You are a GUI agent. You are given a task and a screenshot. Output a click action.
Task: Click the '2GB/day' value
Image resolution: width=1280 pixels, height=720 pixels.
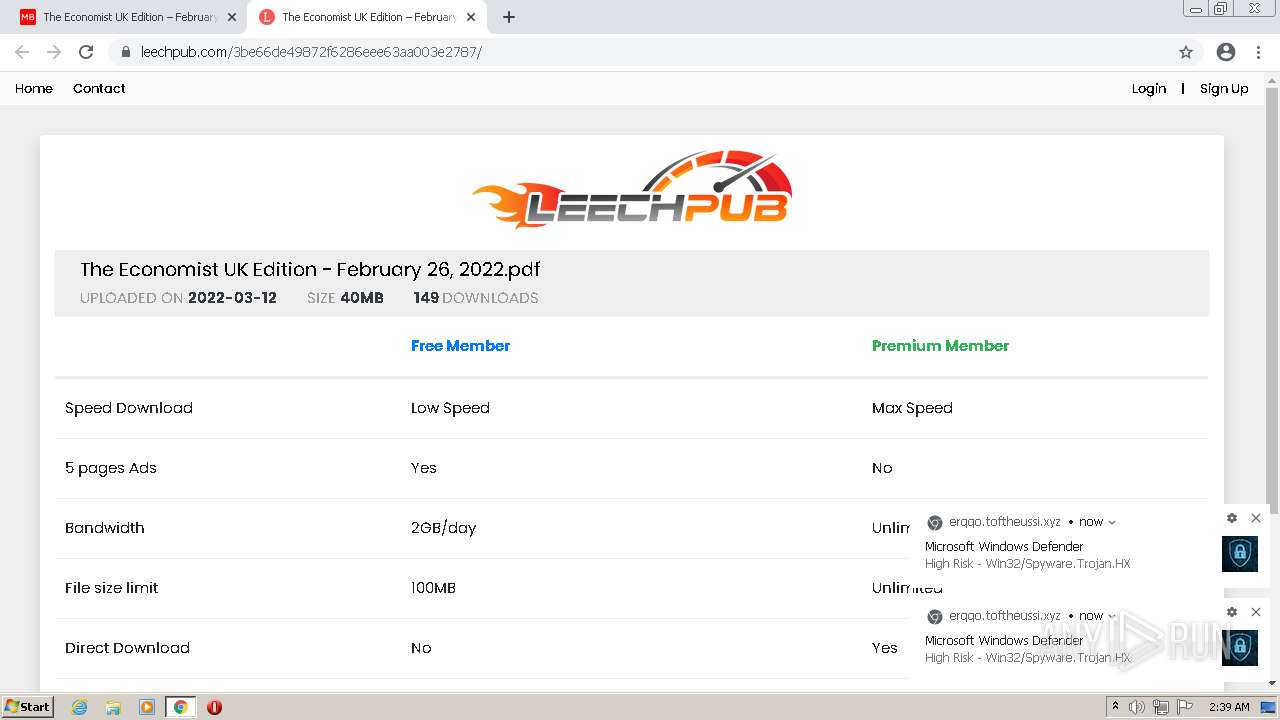click(x=443, y=528)
